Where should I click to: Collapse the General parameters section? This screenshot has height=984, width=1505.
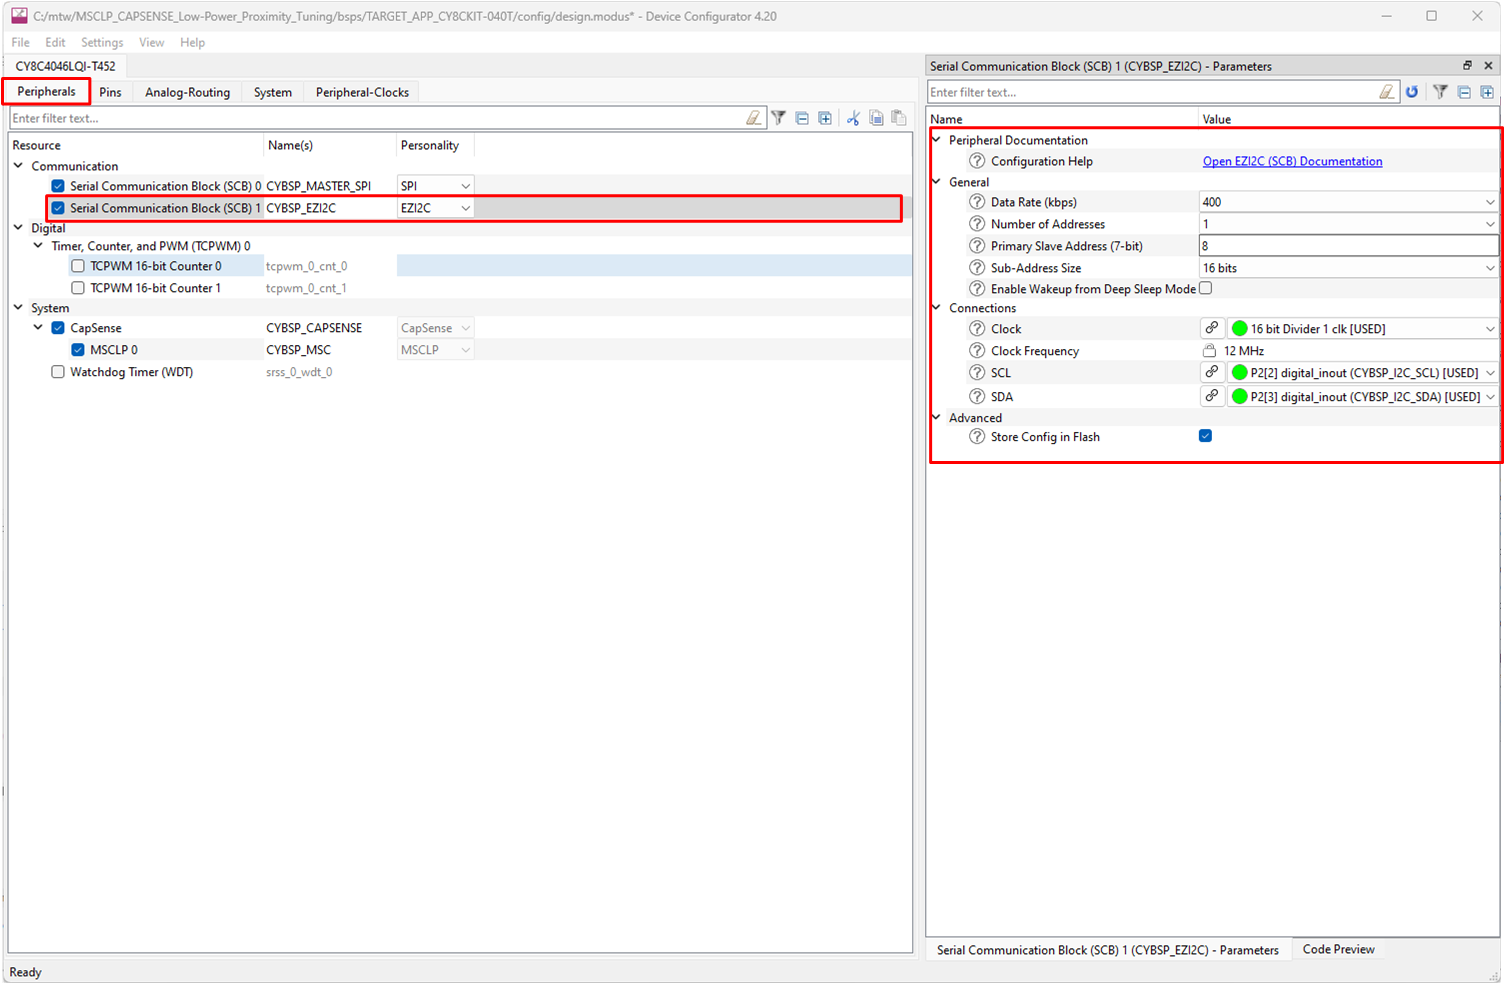point(936,182)
